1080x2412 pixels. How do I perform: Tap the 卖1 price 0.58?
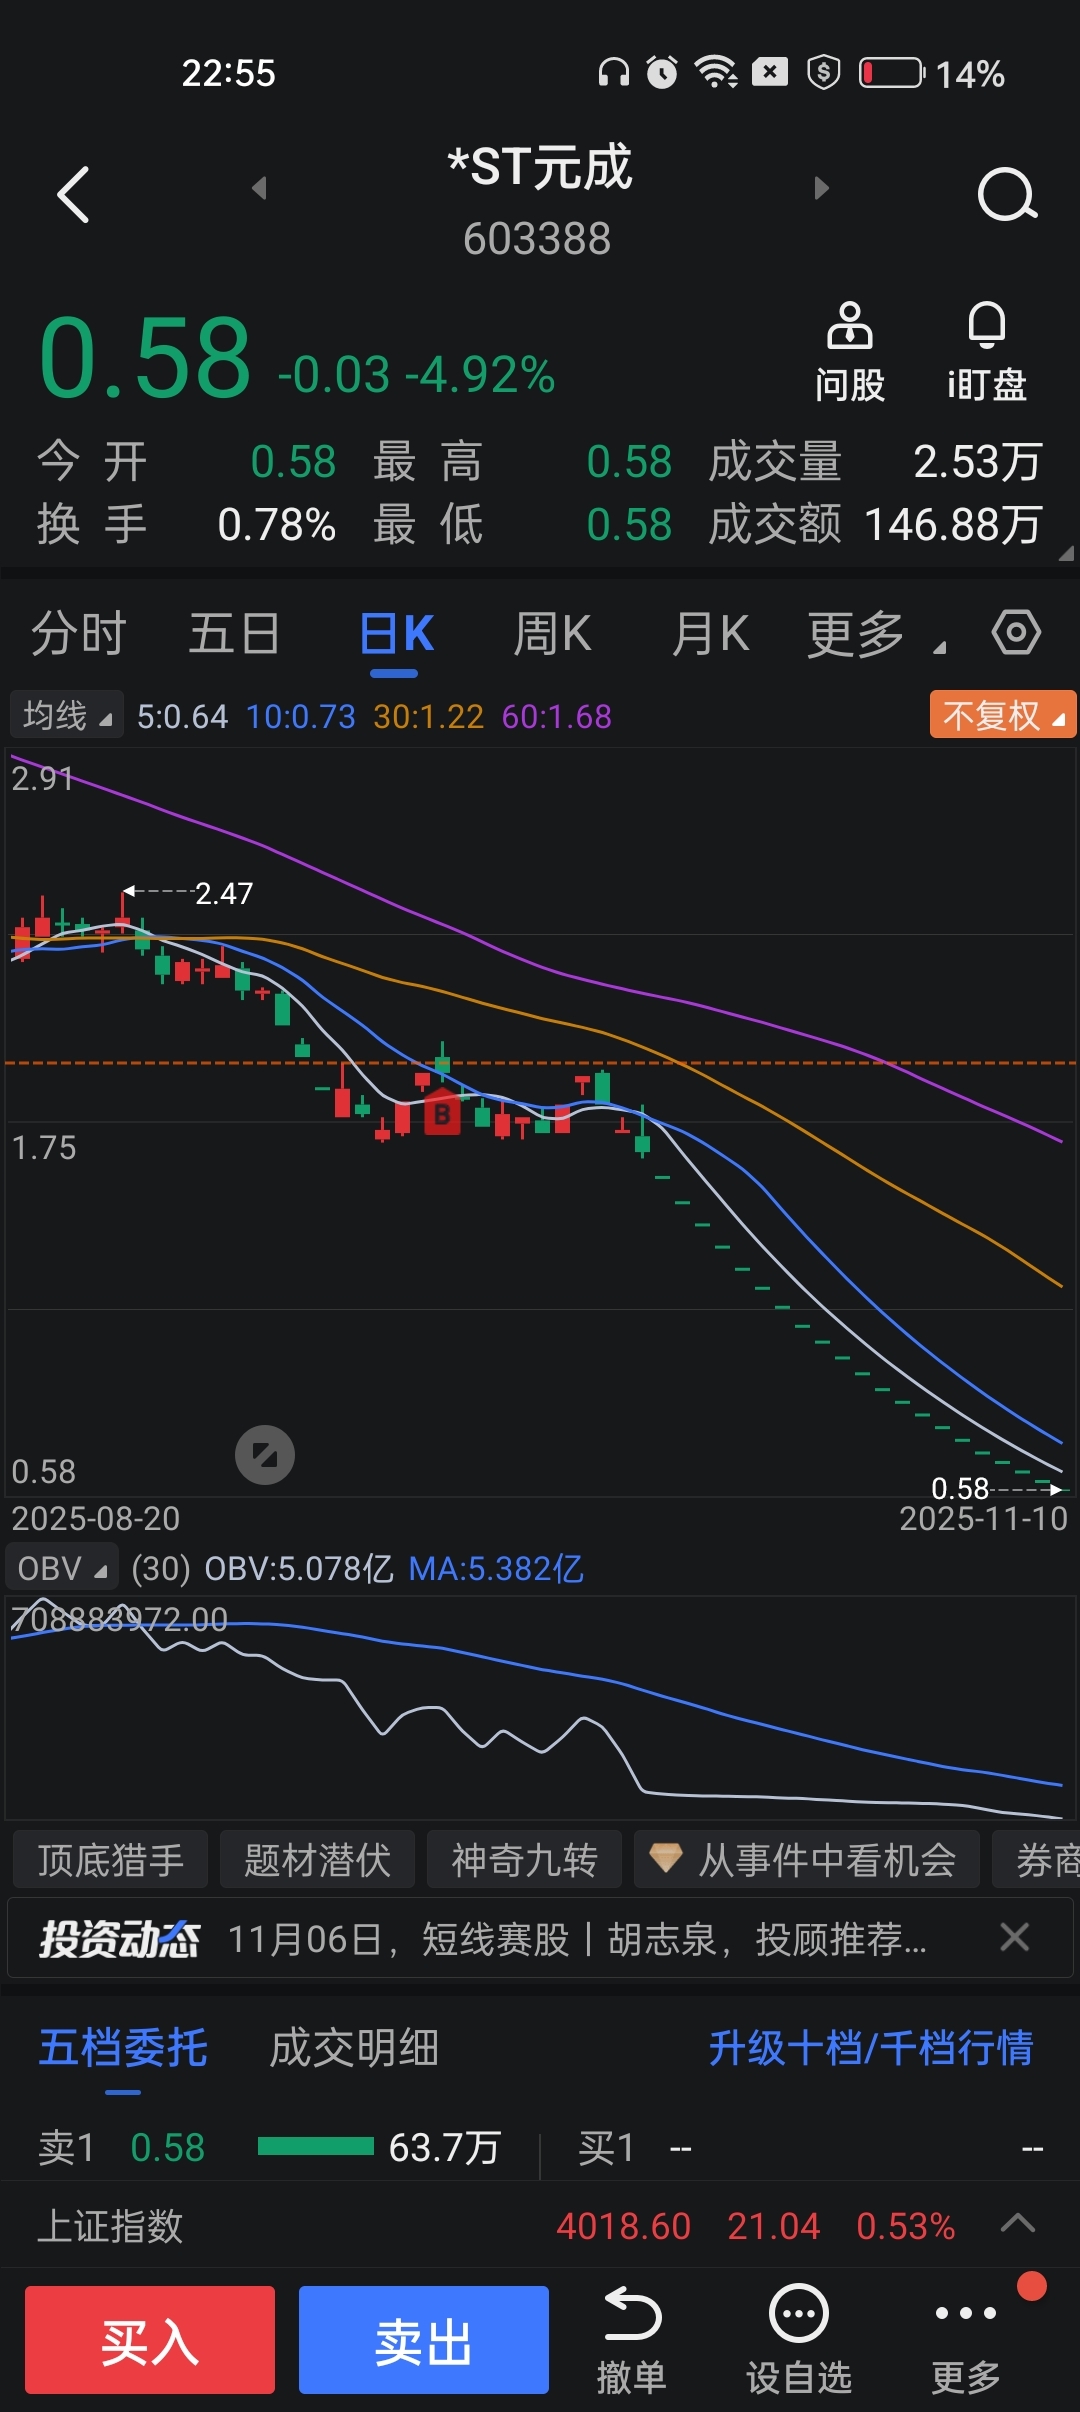point(168,2147)
